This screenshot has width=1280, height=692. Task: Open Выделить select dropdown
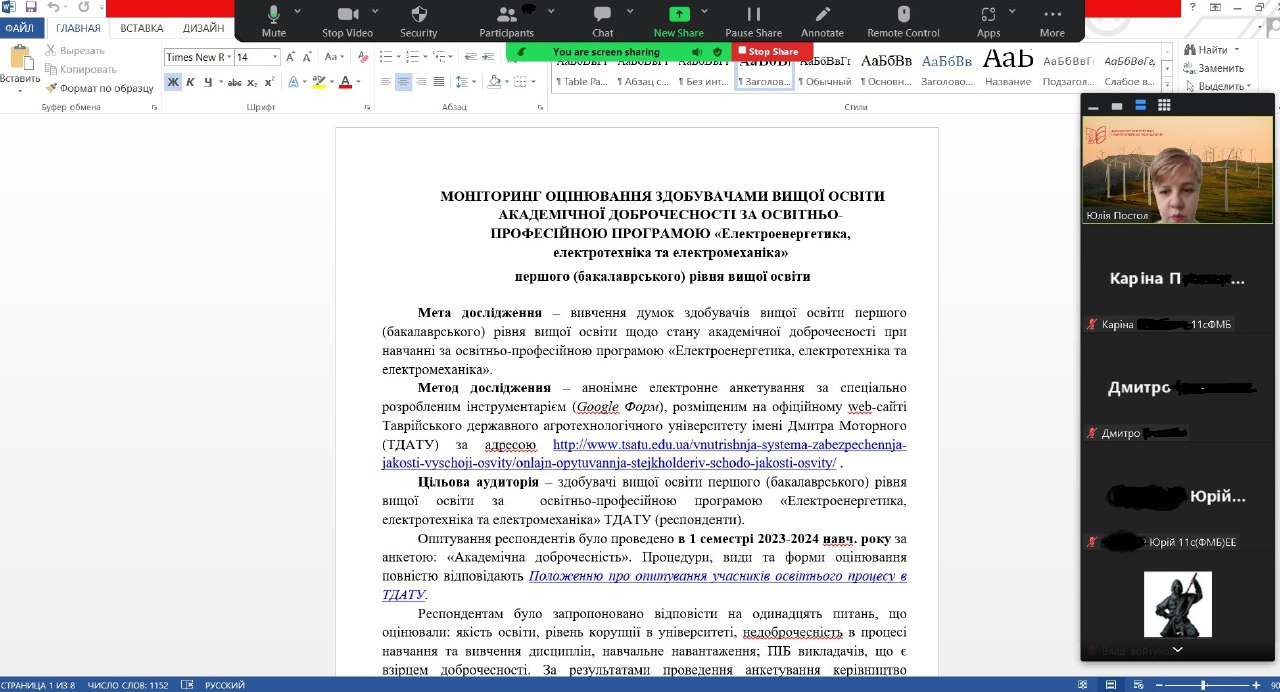point(1217,86)
